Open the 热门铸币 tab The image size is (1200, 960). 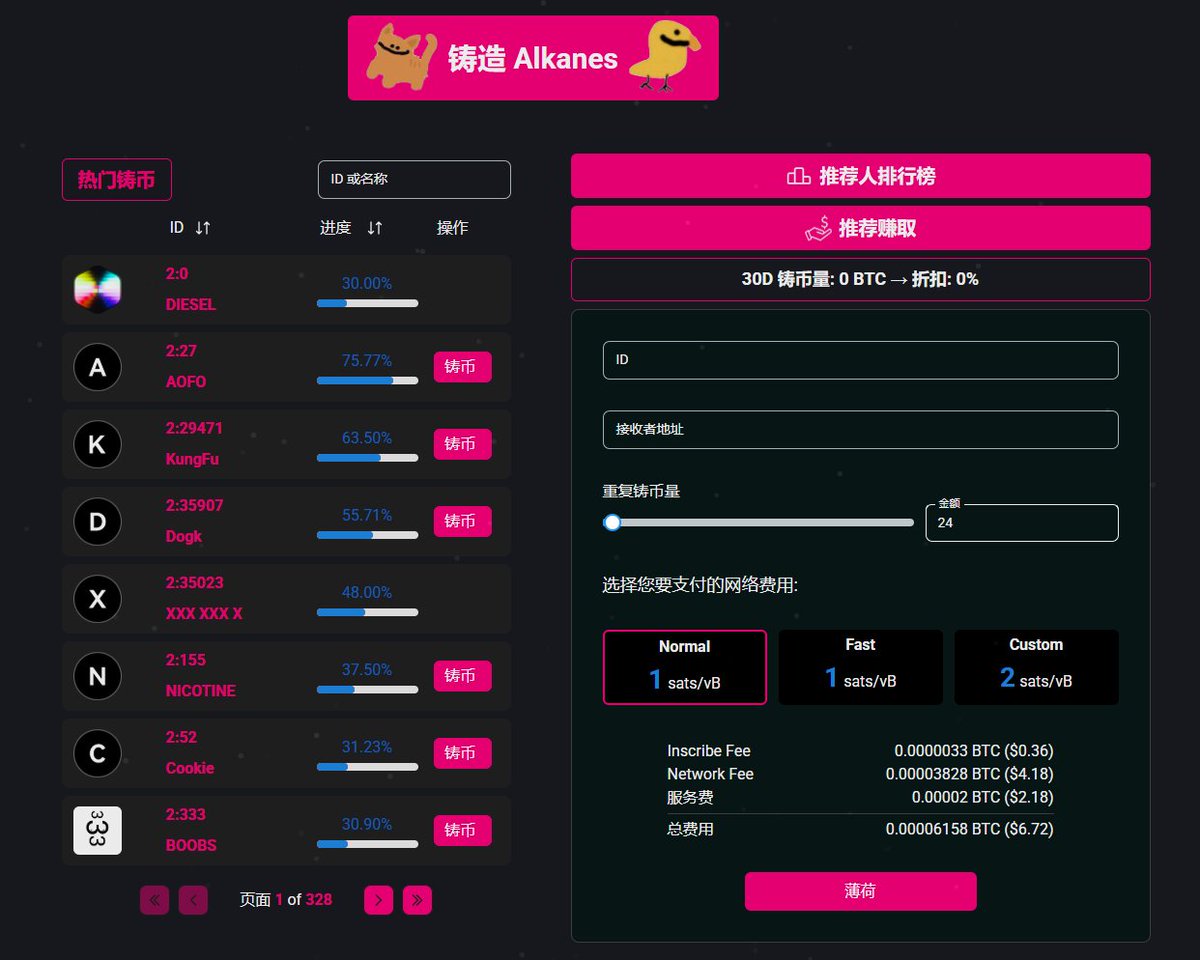(116, 179)
